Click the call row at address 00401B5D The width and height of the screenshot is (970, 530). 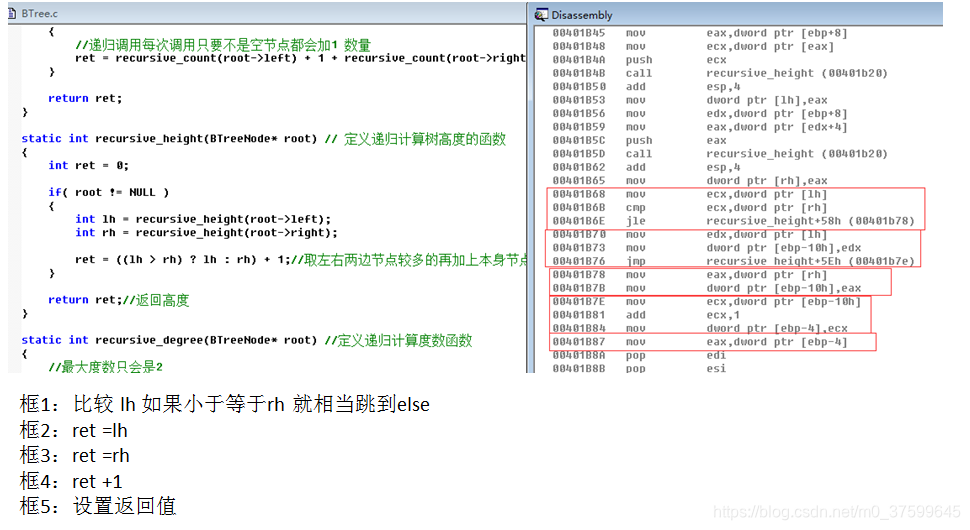pos(720,154)
